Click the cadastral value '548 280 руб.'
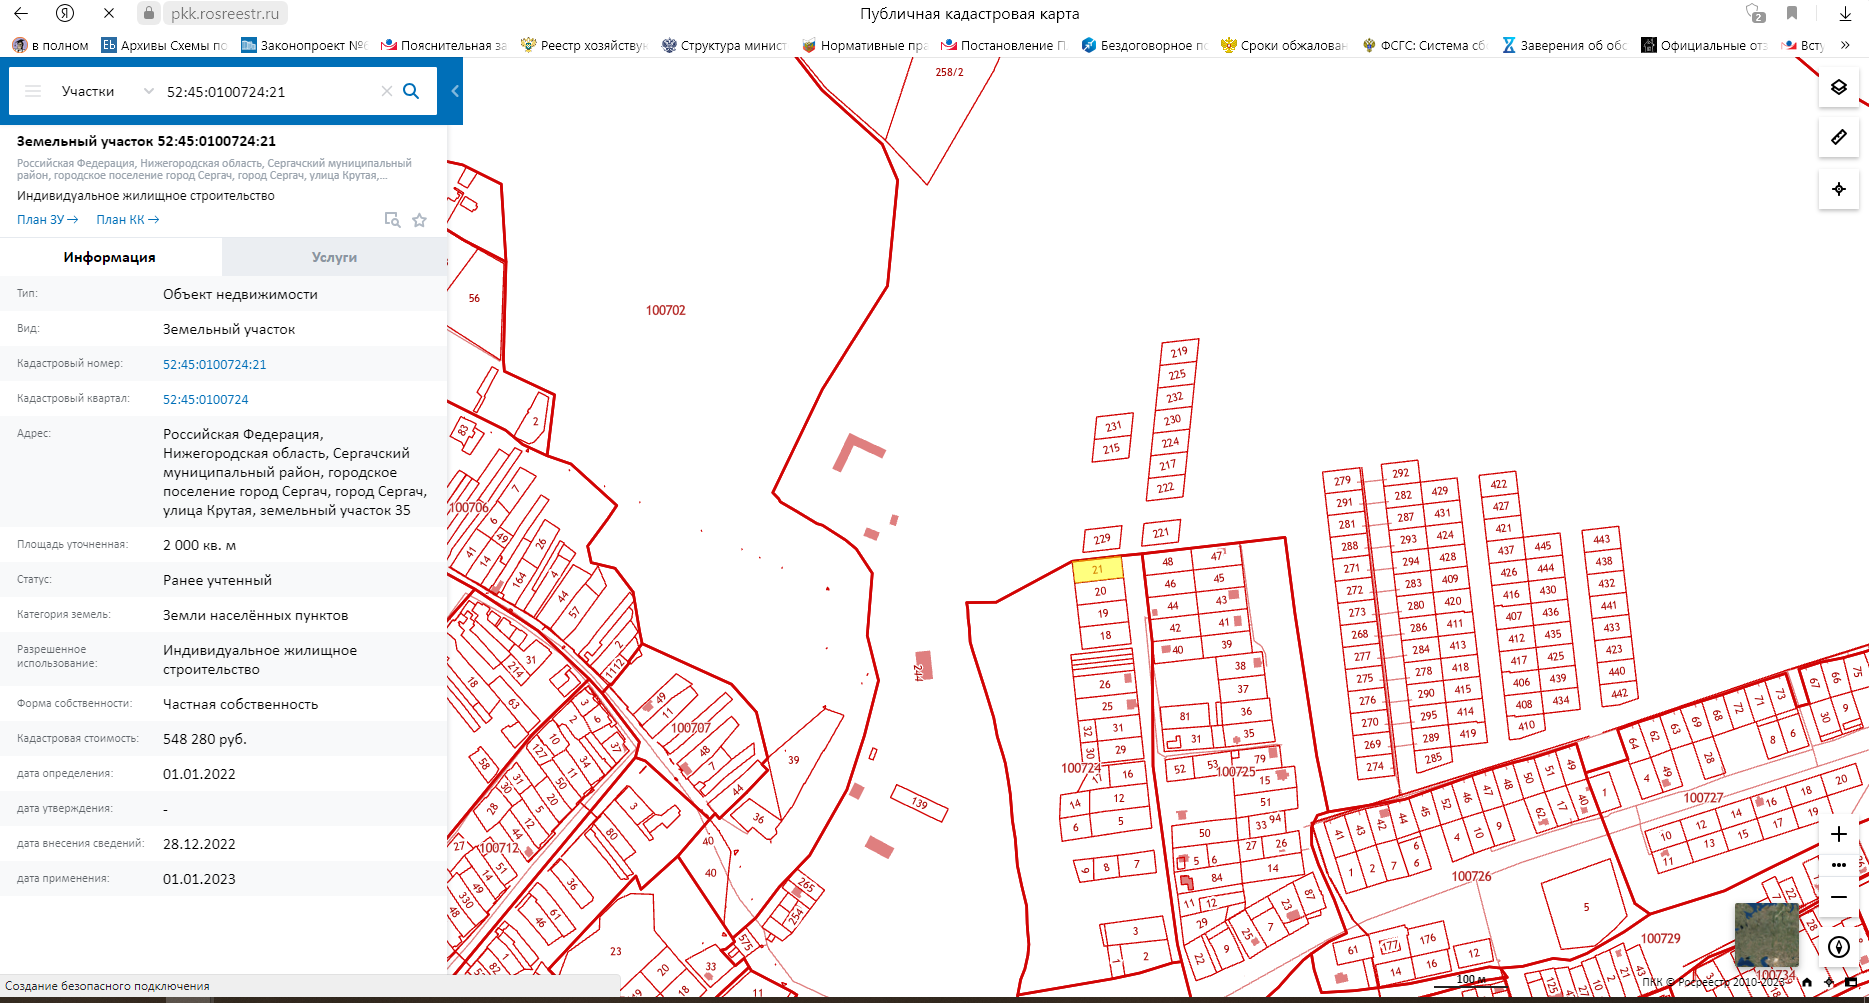1869x1003 pixels. tap(205, 739)
